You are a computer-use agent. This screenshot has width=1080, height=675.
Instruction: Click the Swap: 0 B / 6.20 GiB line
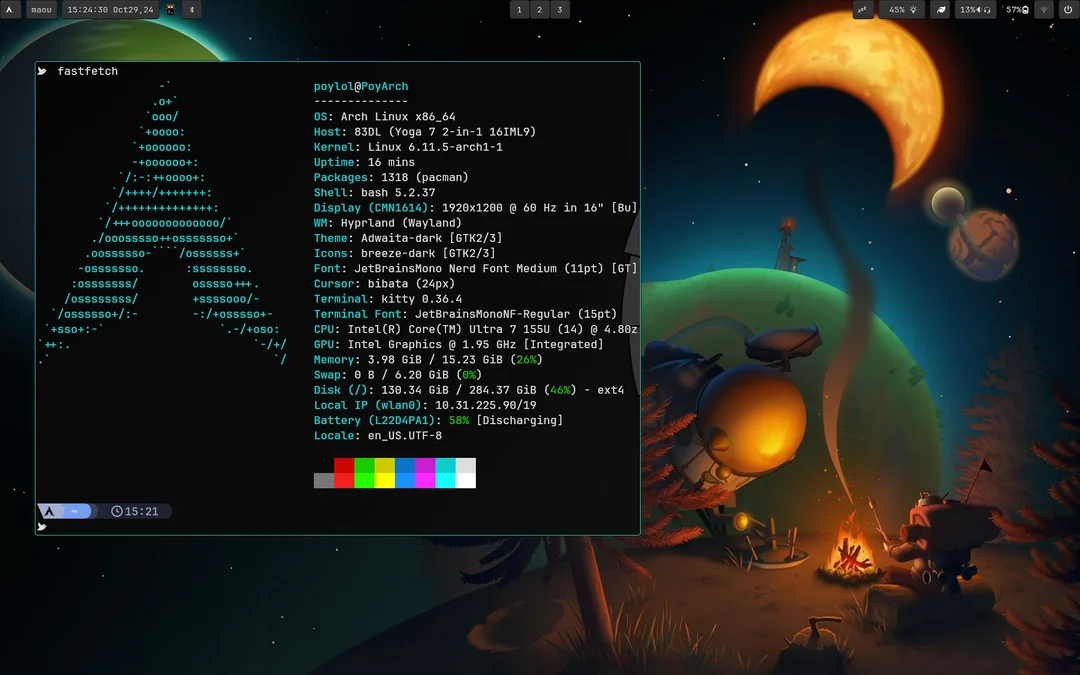coord(397,374)
